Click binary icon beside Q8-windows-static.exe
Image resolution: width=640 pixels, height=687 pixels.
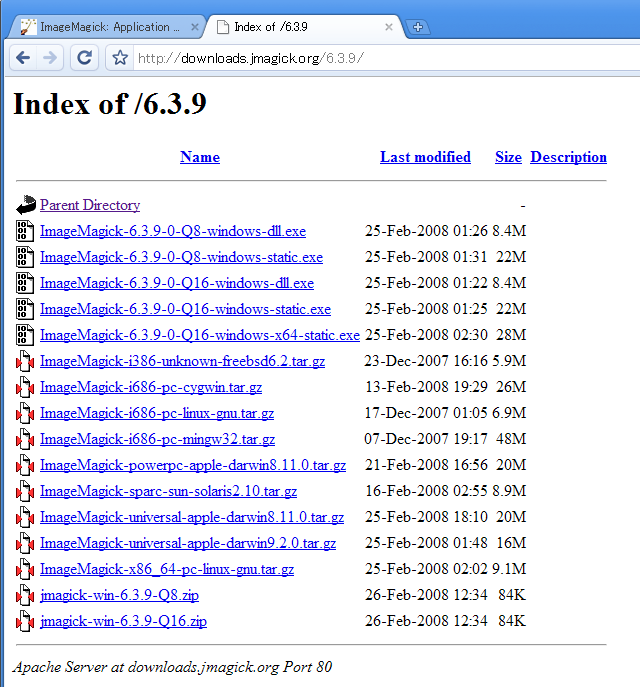pos(25,256)
